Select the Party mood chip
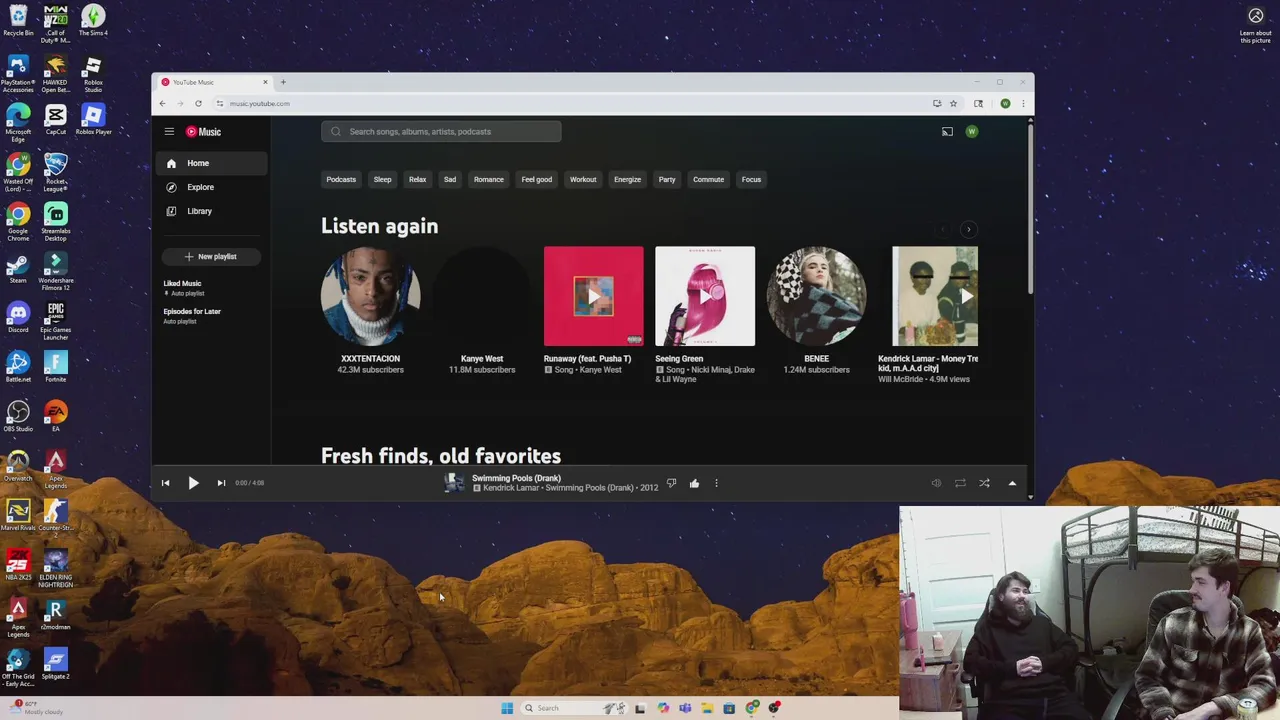This screenshot has width=1280, height=720. tap(667, 180)
